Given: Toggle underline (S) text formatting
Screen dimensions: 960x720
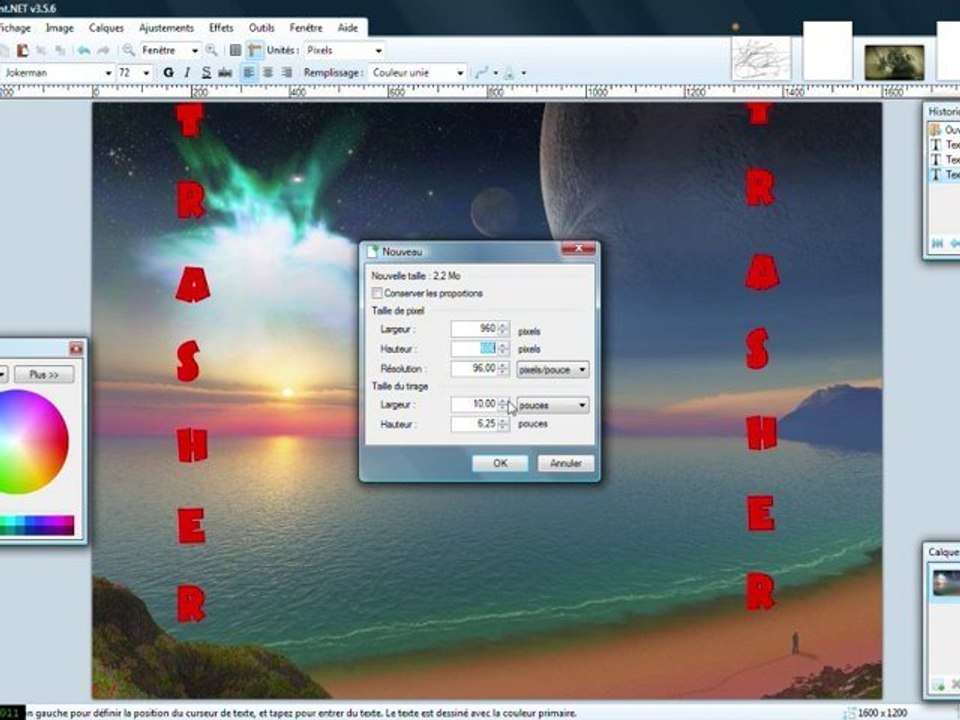Looking at the screenshot, I should (206, 72).
